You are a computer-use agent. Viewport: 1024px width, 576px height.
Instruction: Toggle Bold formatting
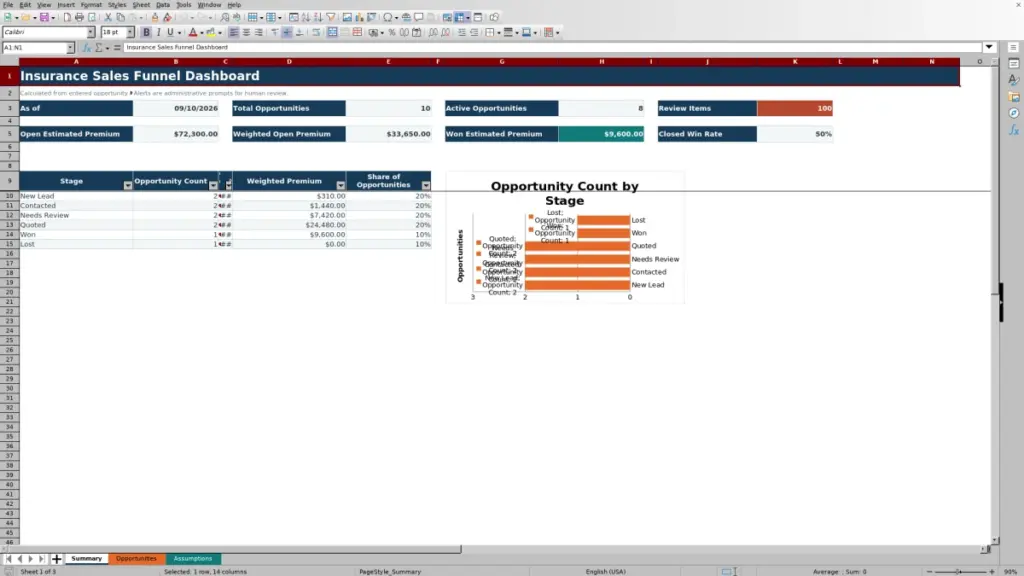[146, 32]
